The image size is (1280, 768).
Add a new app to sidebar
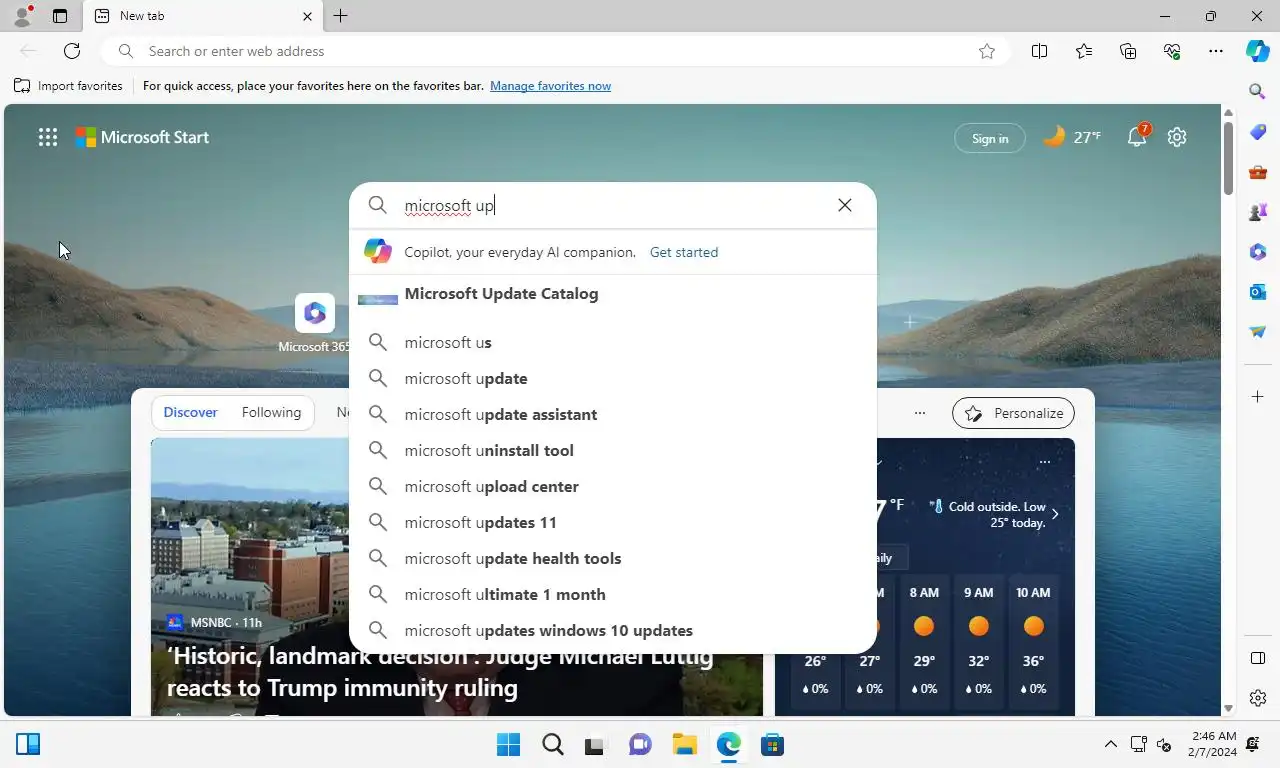click(1258, 397)
